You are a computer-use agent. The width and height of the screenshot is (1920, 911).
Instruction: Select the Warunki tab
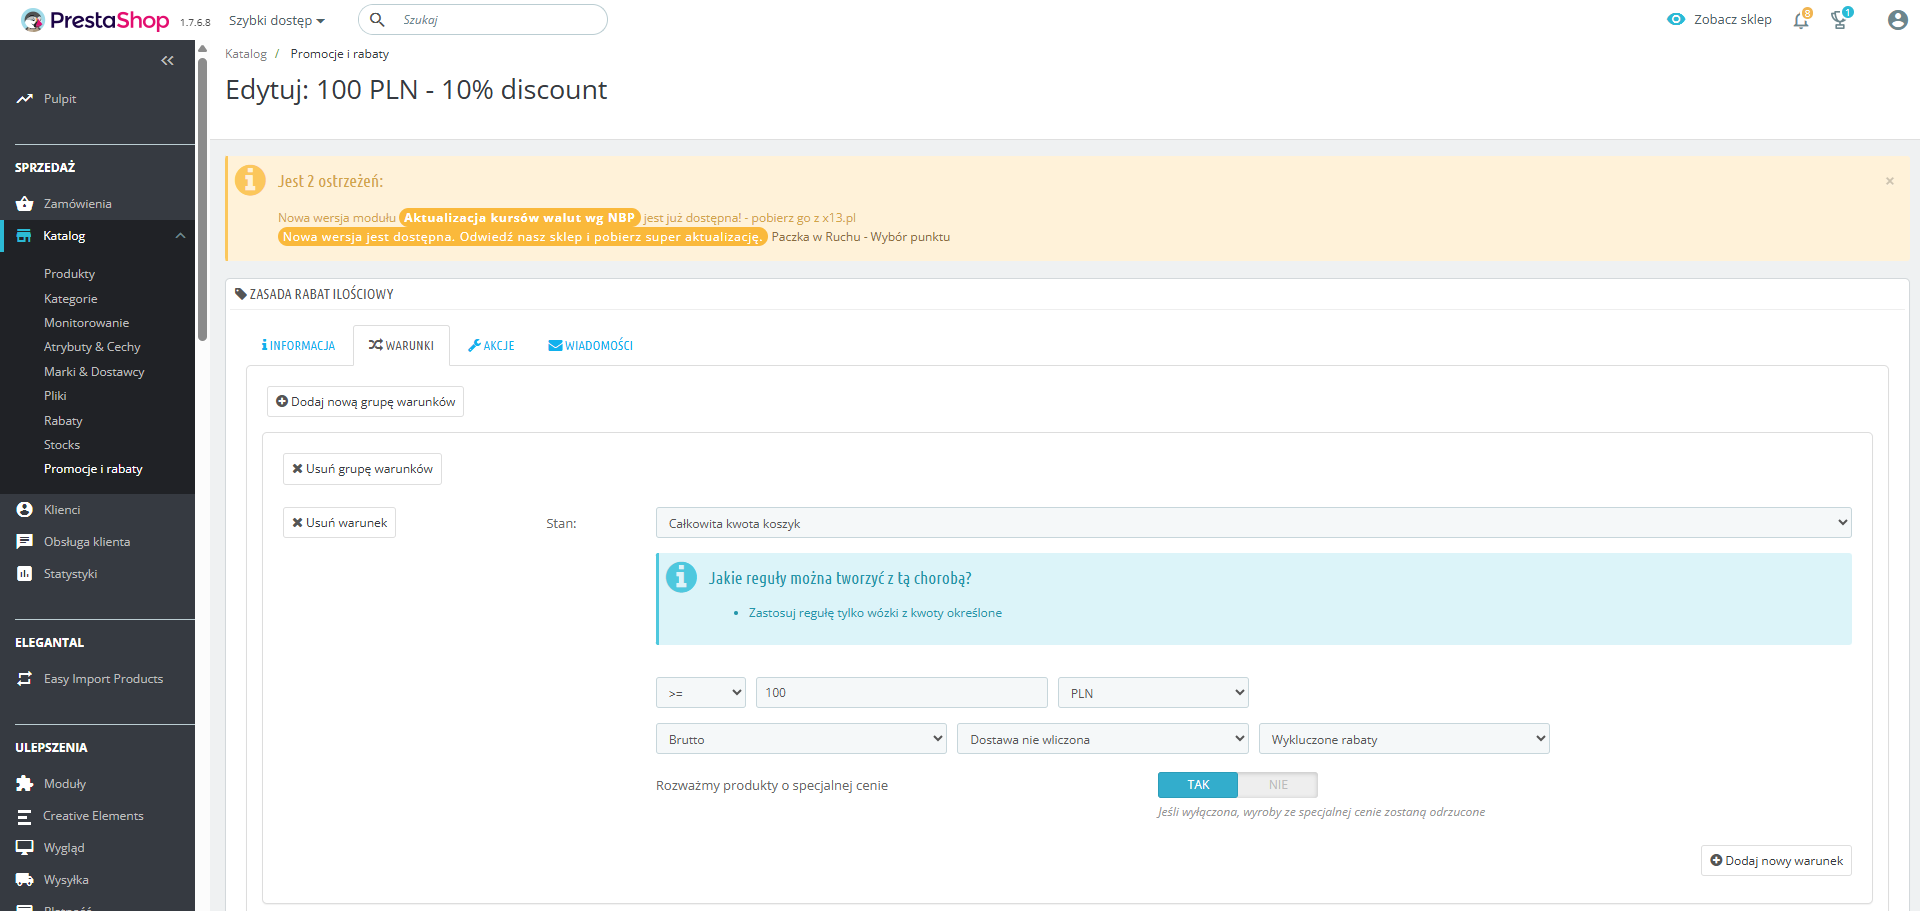[401, 346]
